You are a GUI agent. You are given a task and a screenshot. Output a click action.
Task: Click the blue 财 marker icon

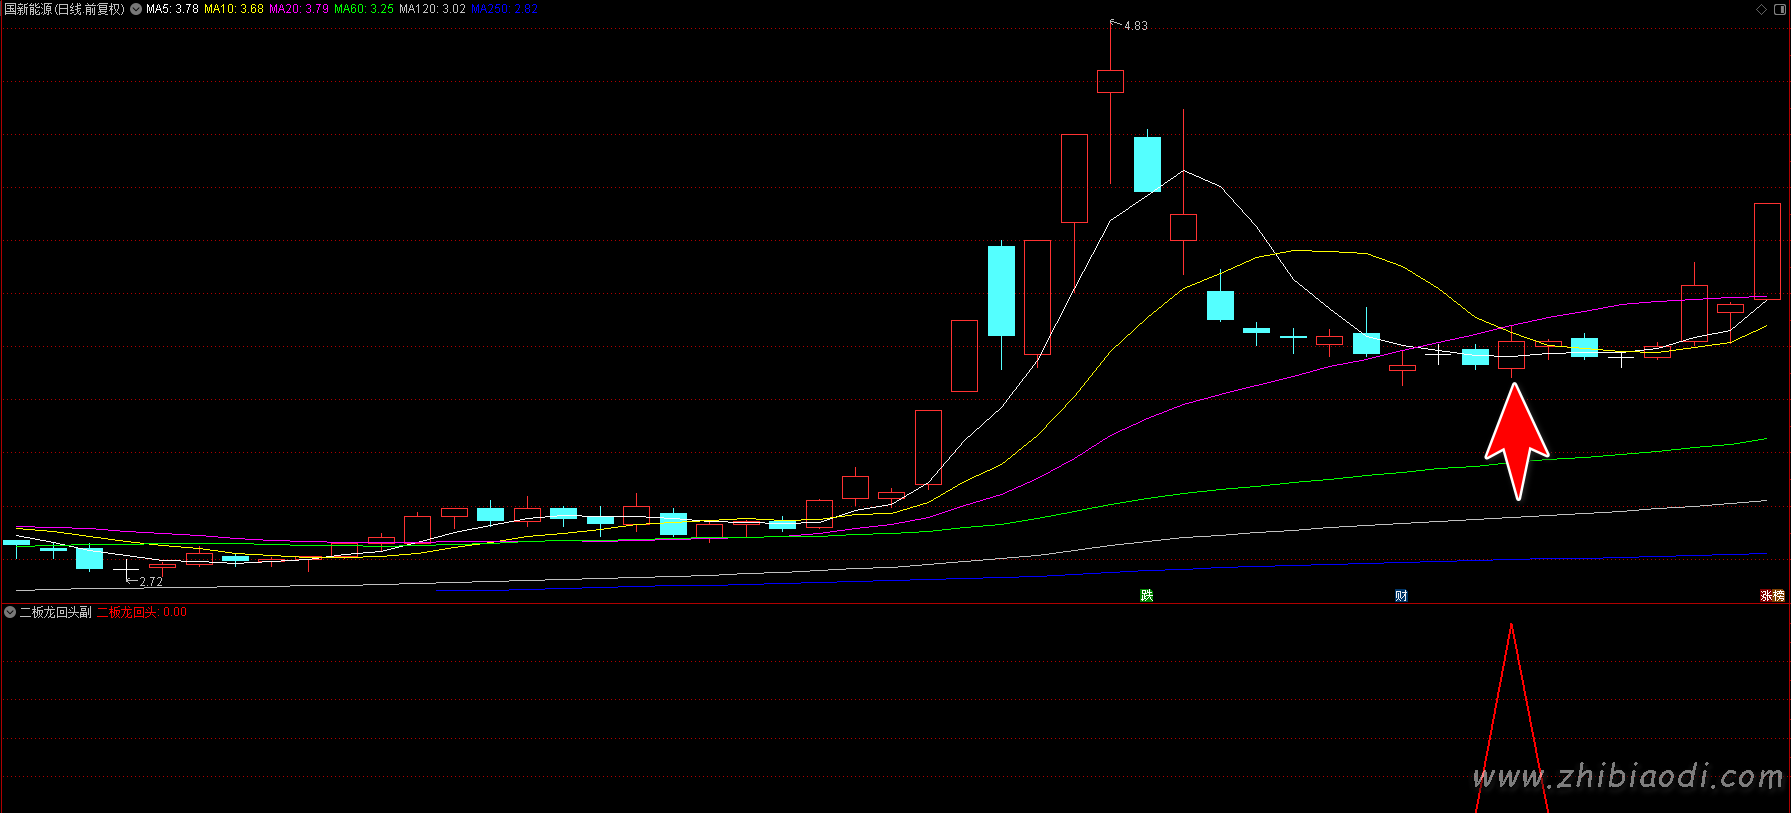(x=1401, y=596)
